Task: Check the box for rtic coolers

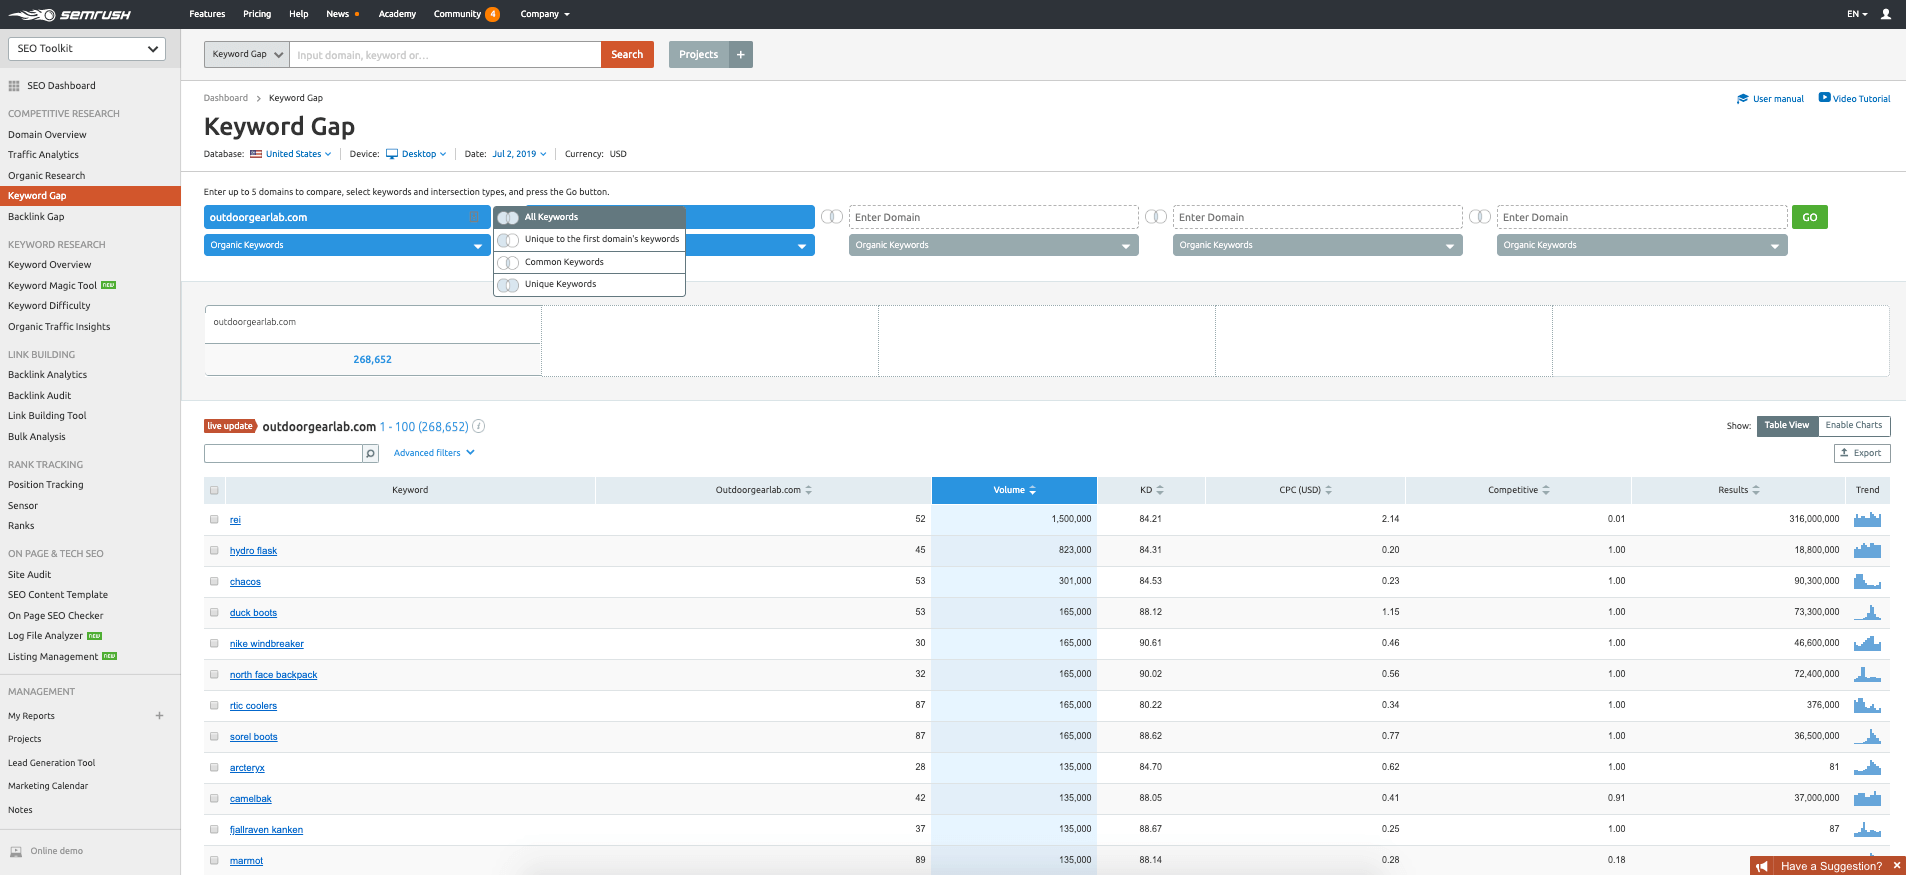Action: click(214, 706)
